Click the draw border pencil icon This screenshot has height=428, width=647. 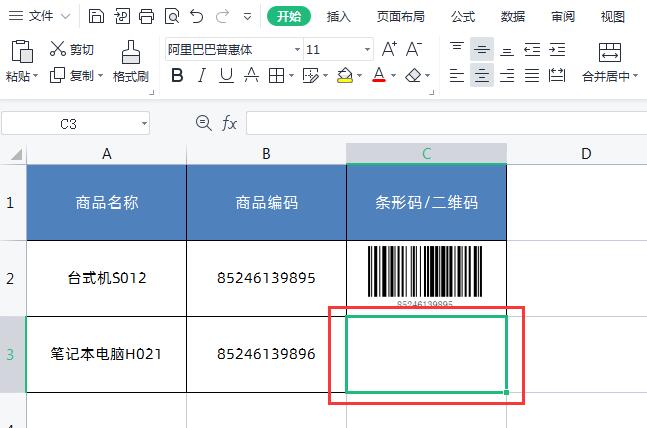point(310,76)
